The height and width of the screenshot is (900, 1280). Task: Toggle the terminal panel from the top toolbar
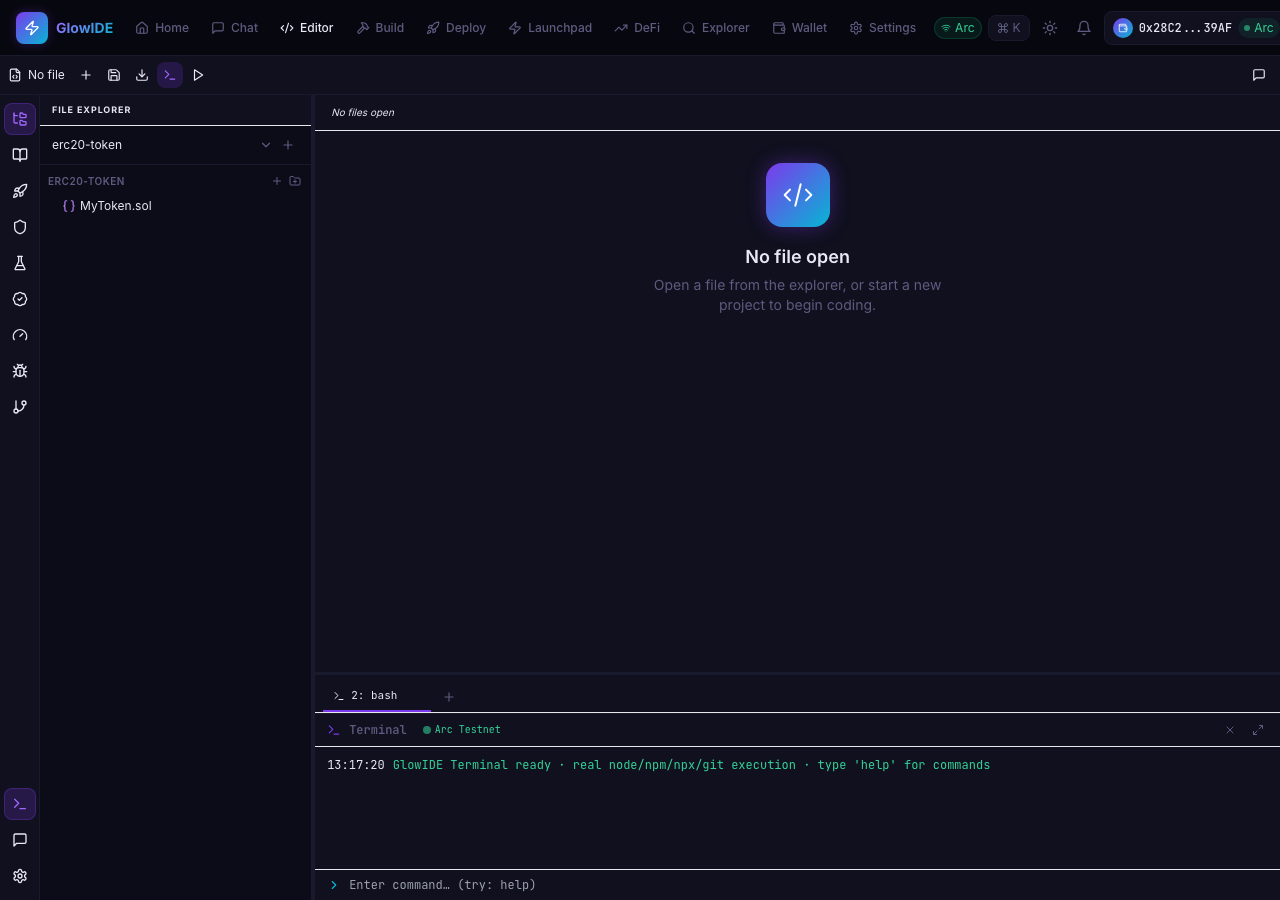click(170, 75)
